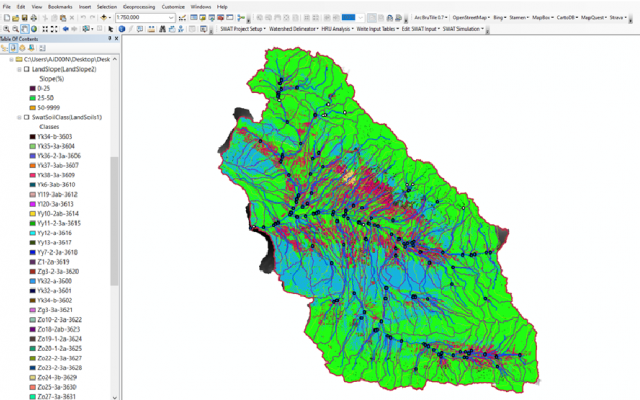Open SWAT Simulation dropdown
The width and height of the screenshot is (640, 400).
click(x=463, y=29)
